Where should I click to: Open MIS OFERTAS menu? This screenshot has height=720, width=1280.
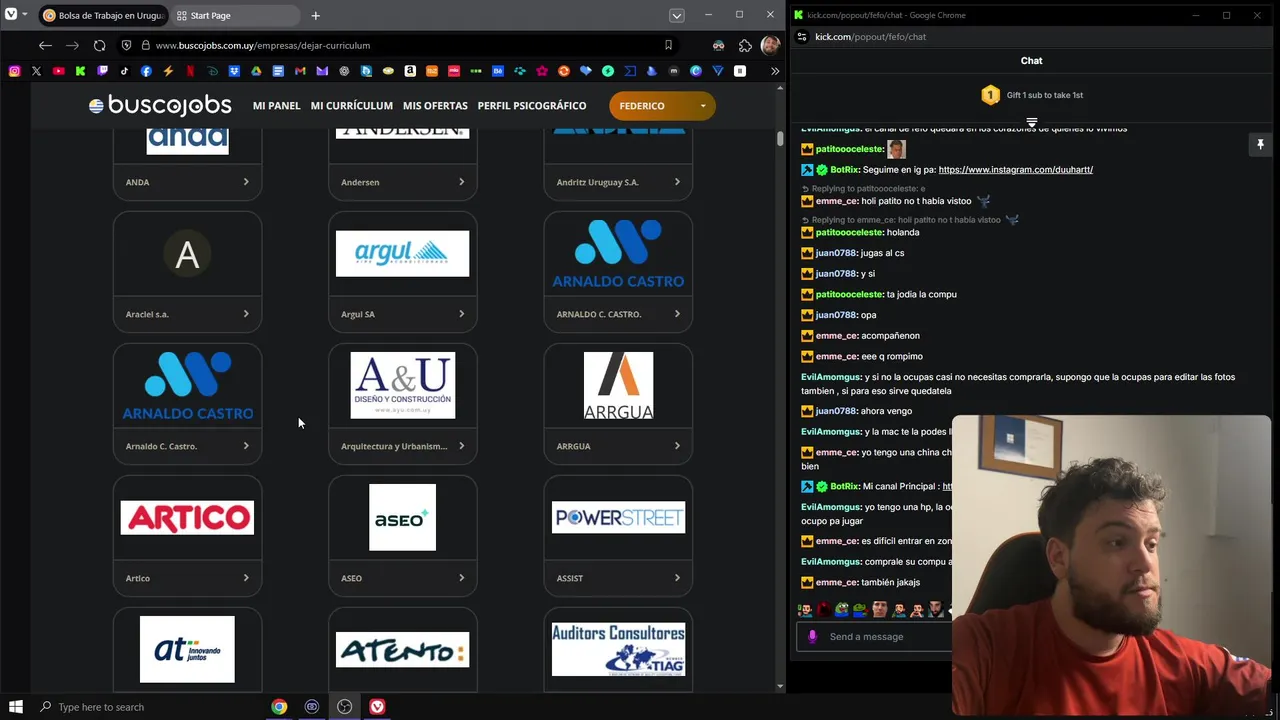click(435, 106)
